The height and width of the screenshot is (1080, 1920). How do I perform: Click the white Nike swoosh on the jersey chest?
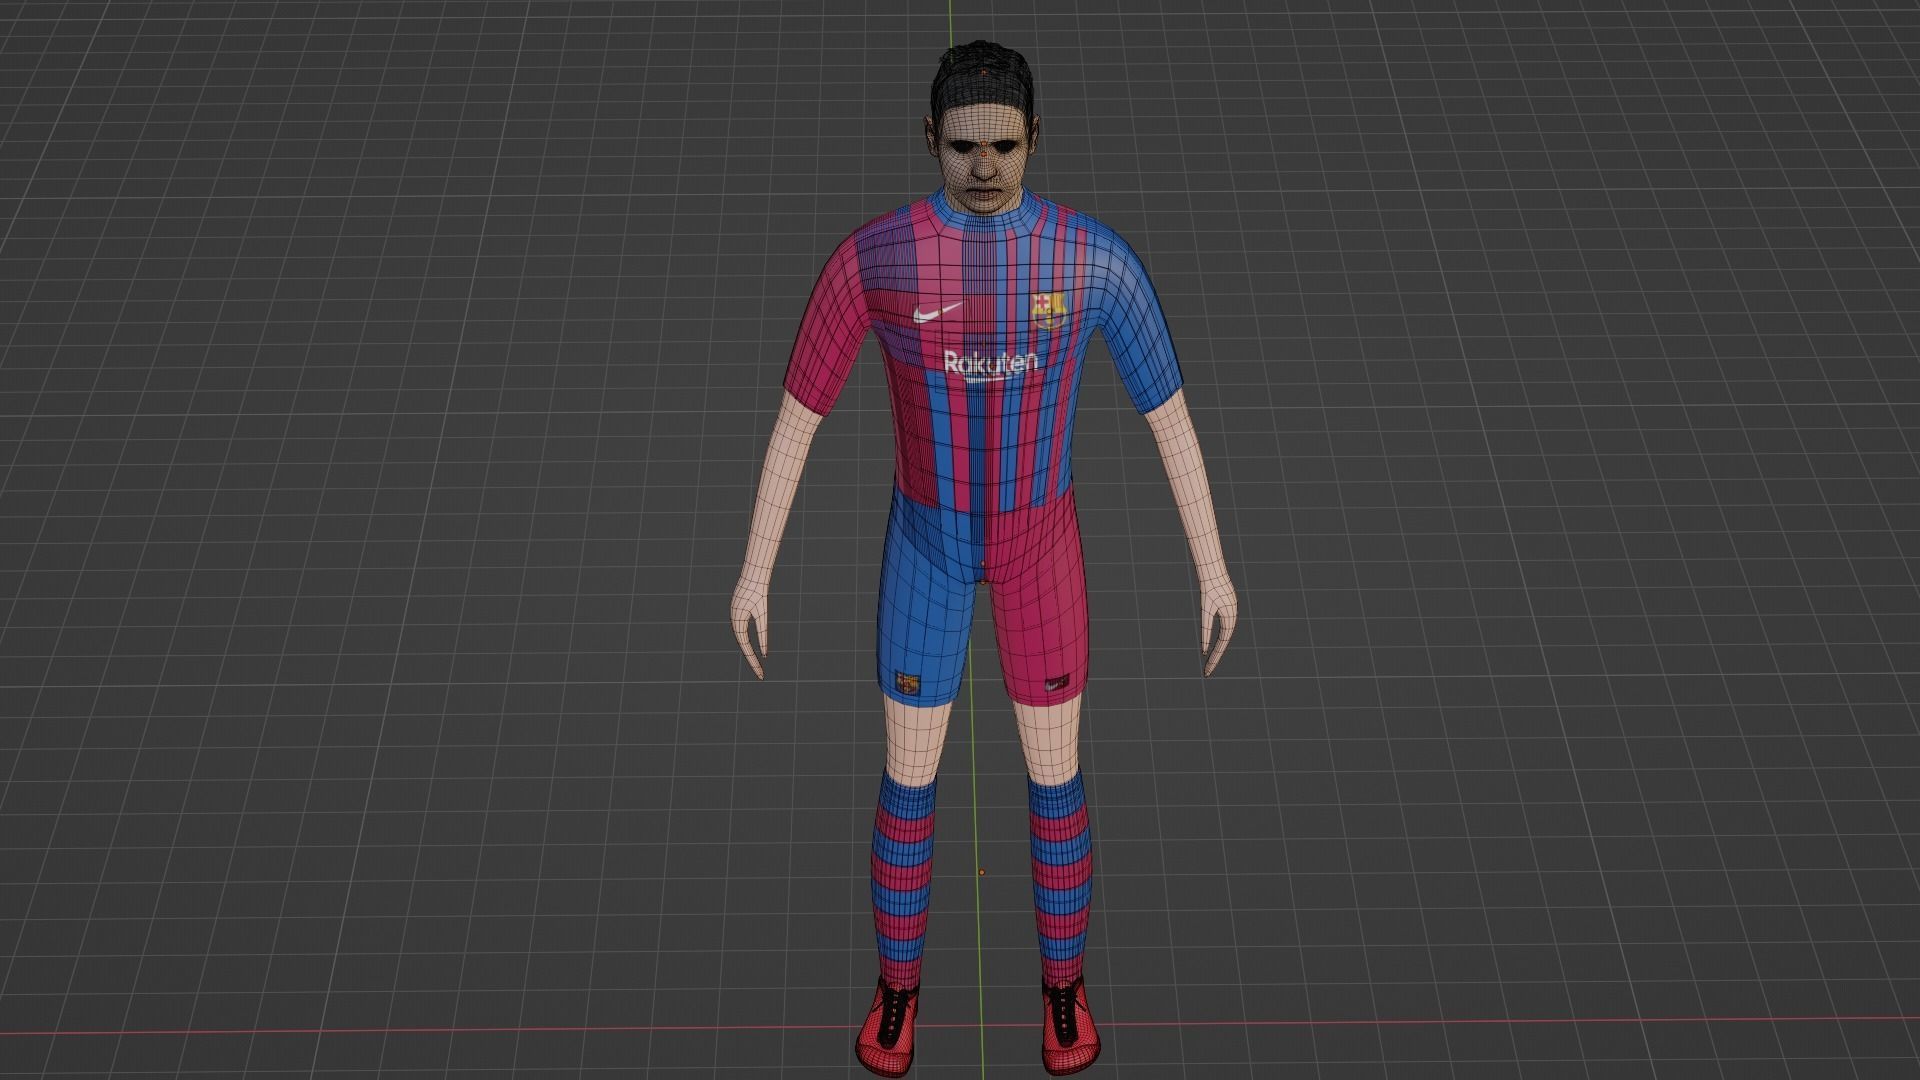937,313
